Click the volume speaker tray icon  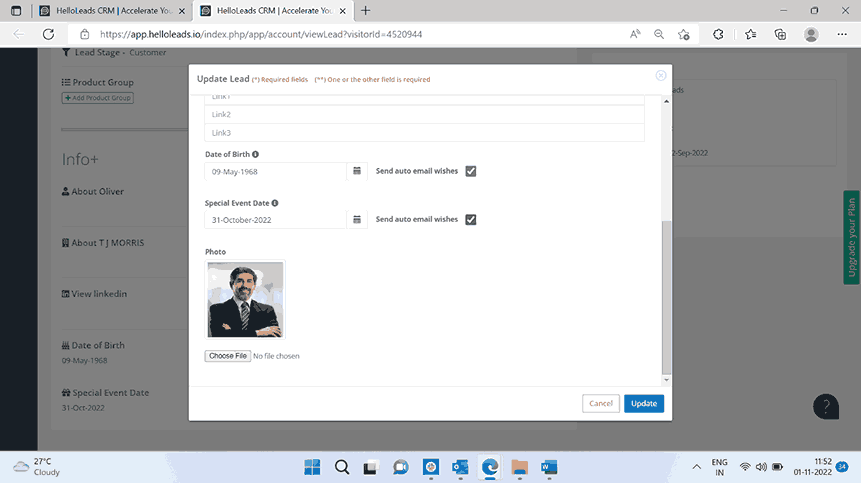[x=761, y=467]
